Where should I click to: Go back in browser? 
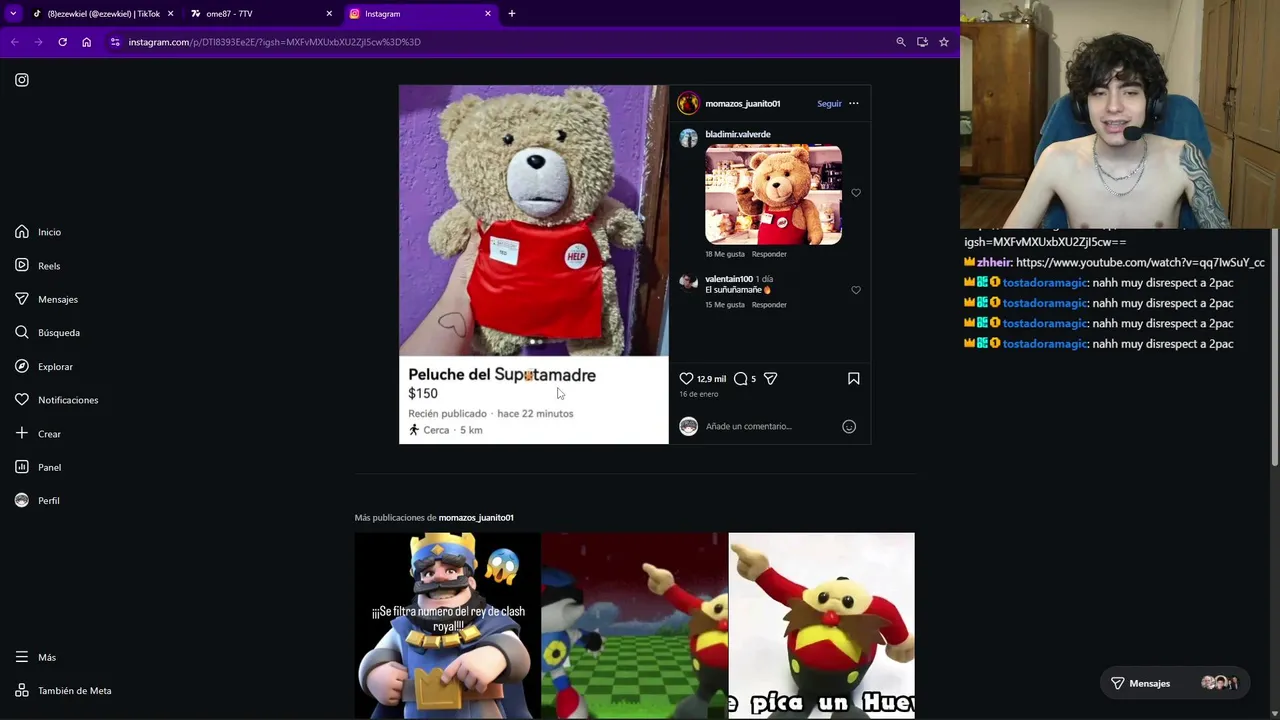14,42
